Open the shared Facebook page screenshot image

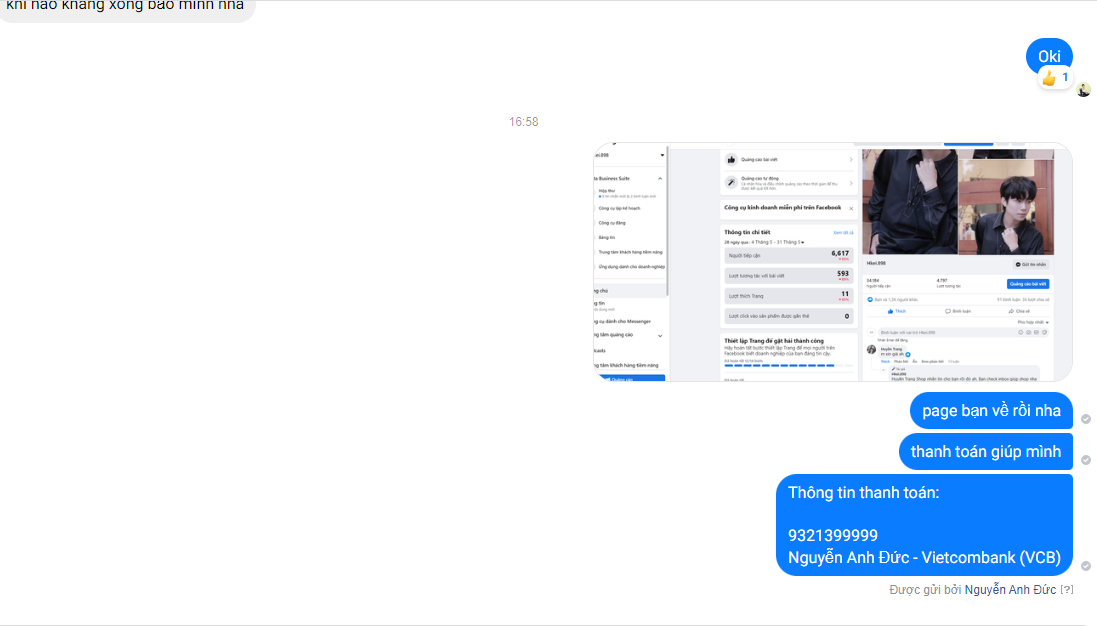833,262
